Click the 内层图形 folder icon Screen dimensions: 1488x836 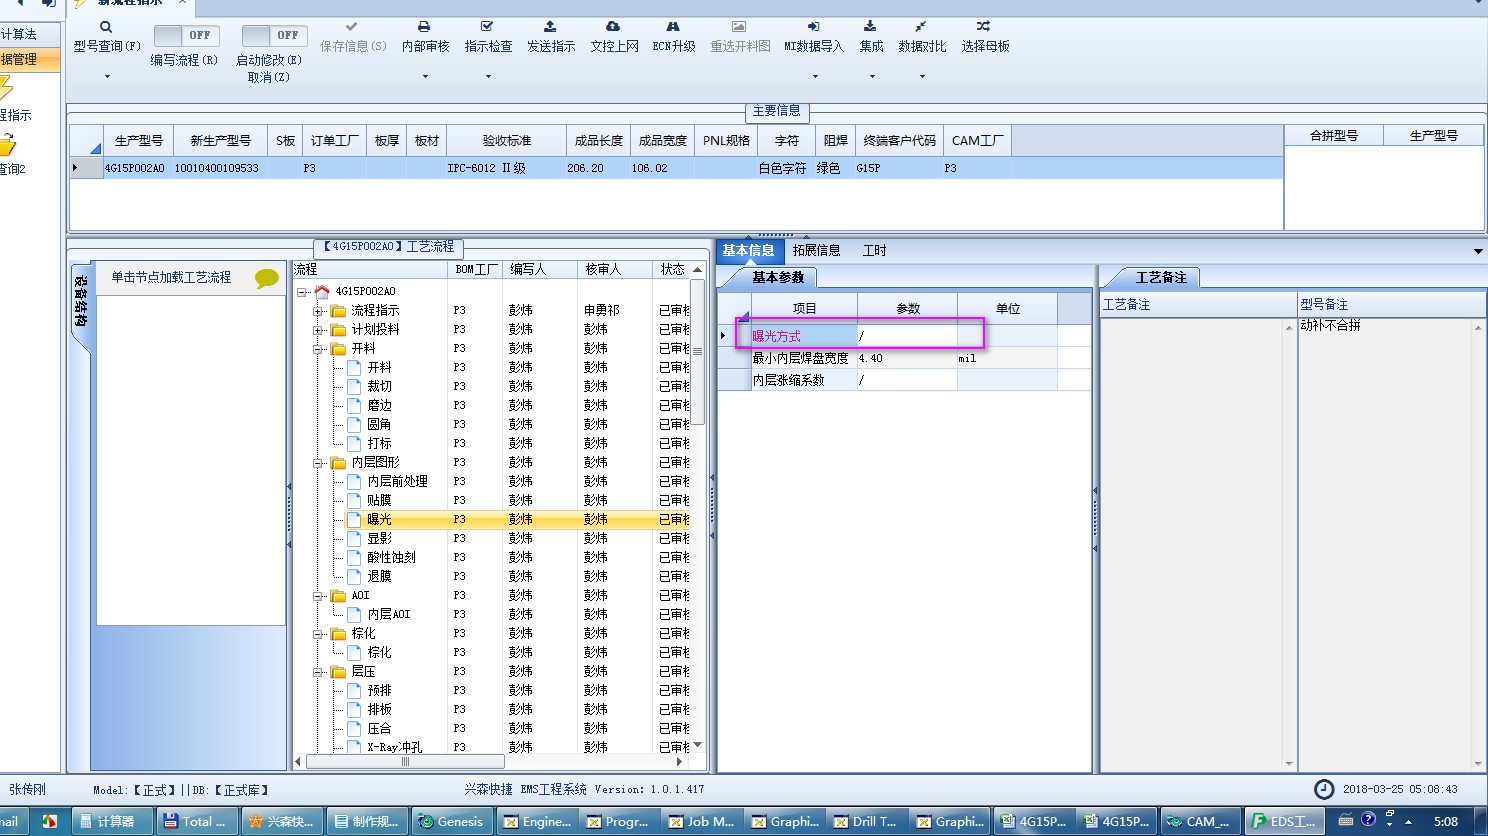pyautogui.click(x=339, y=463)
